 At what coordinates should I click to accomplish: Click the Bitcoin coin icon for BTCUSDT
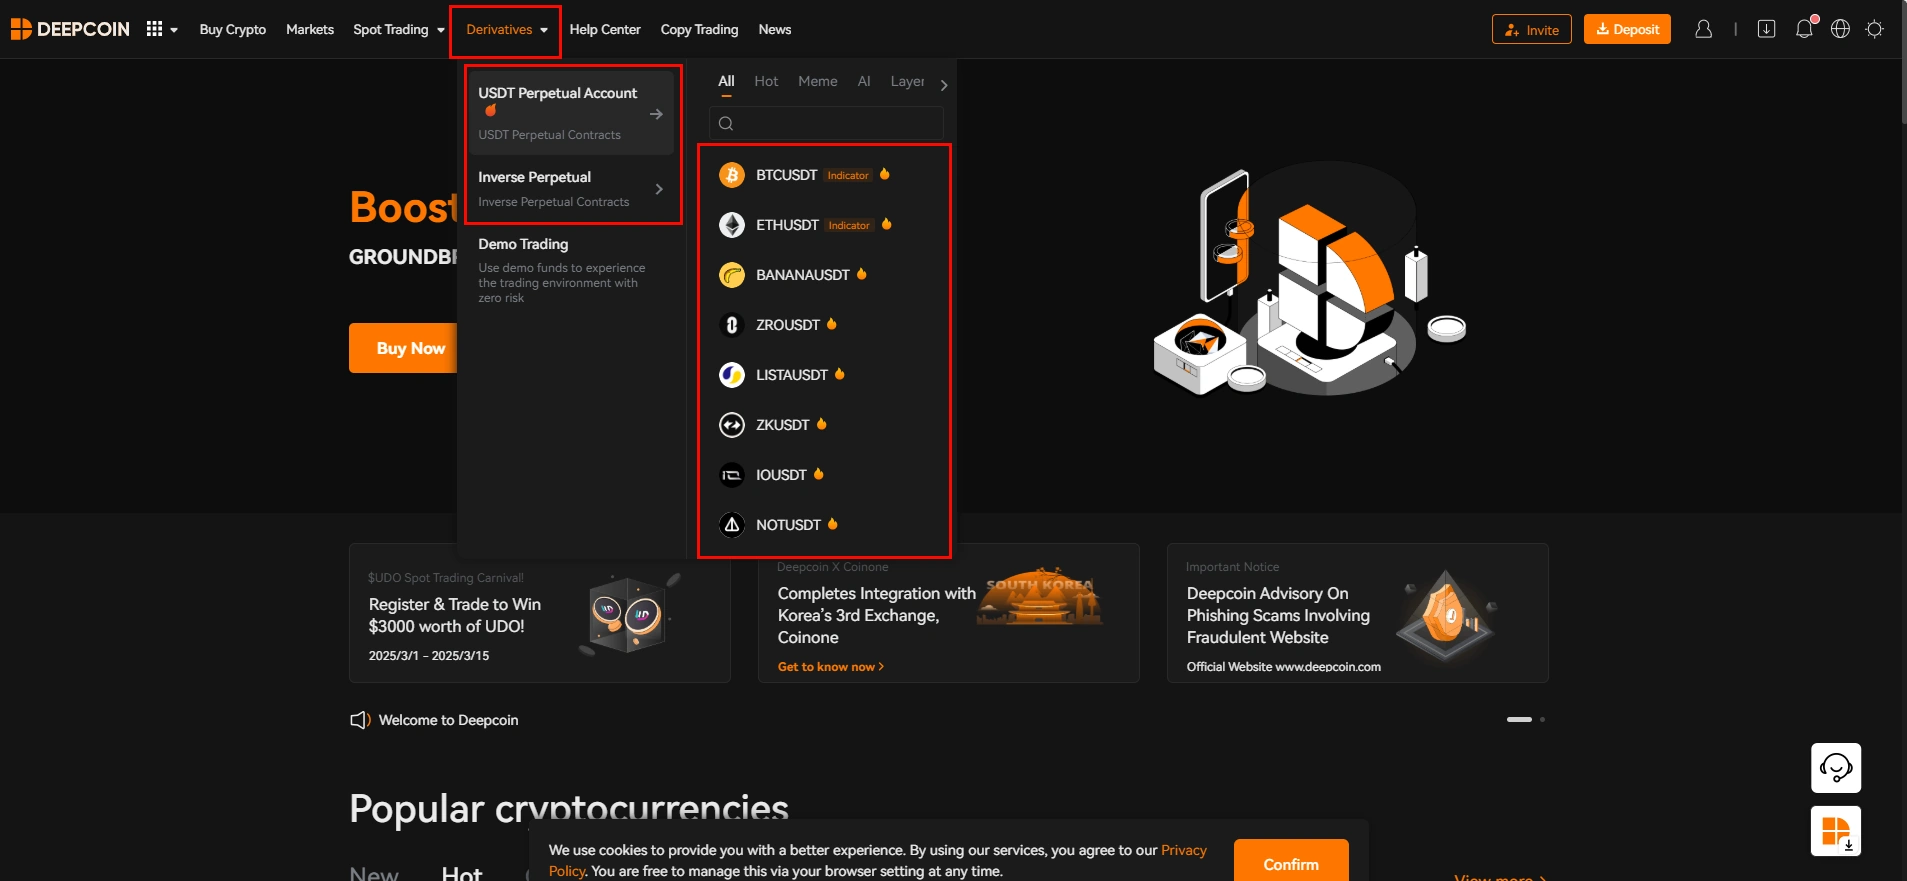732,175
